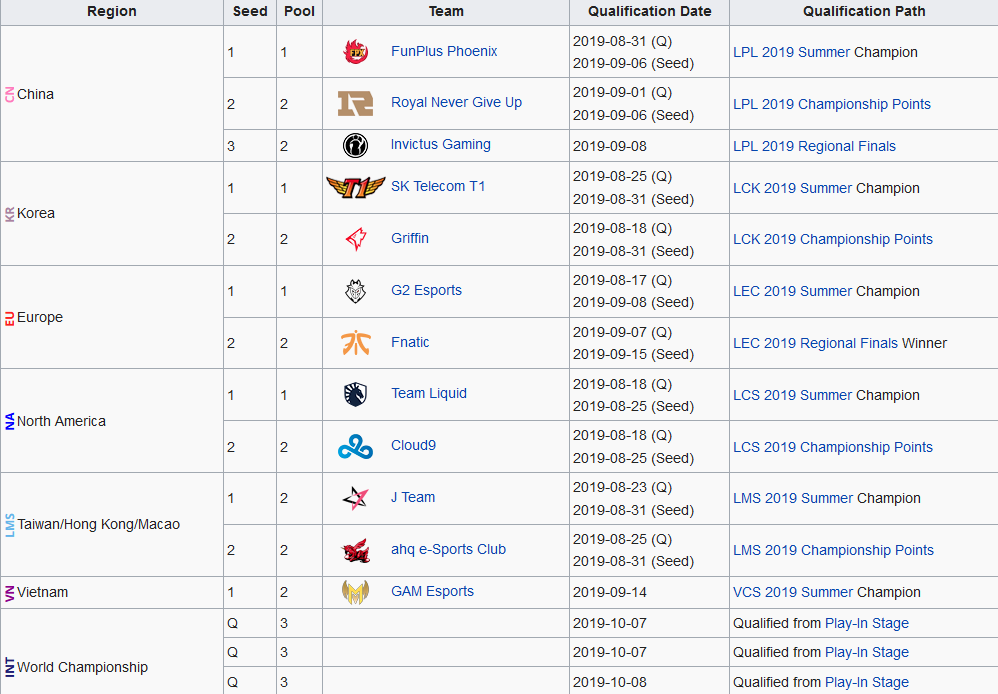Open the LPL 2019 Summer link
The image size is (998, 694).
pos(791,52)
